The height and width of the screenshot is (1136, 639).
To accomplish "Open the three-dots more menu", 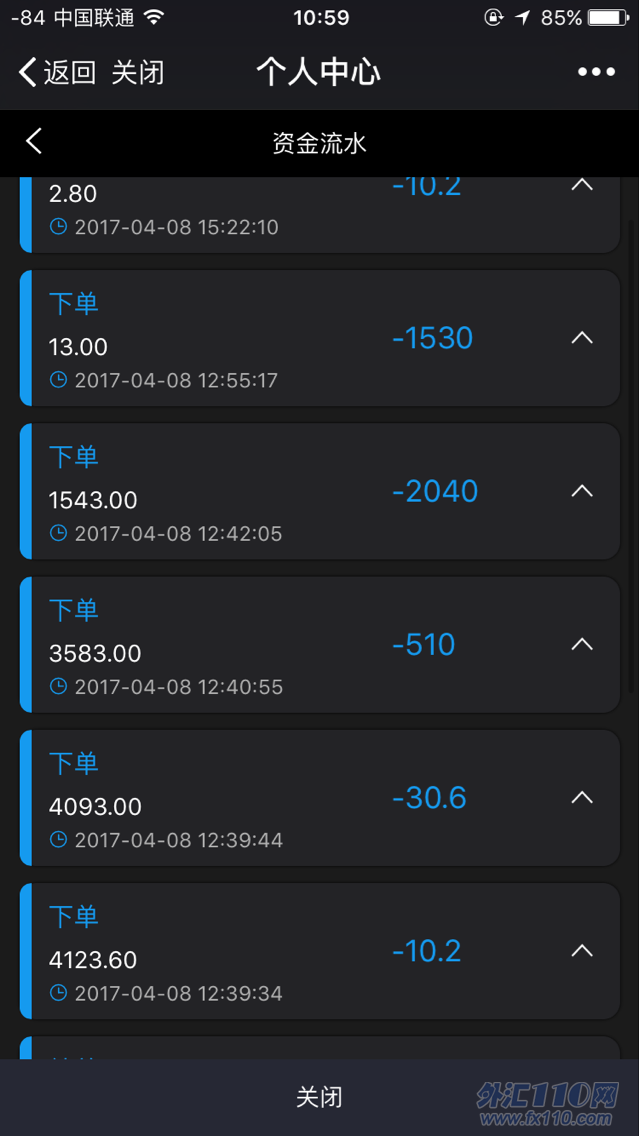I will coord(596,72).
